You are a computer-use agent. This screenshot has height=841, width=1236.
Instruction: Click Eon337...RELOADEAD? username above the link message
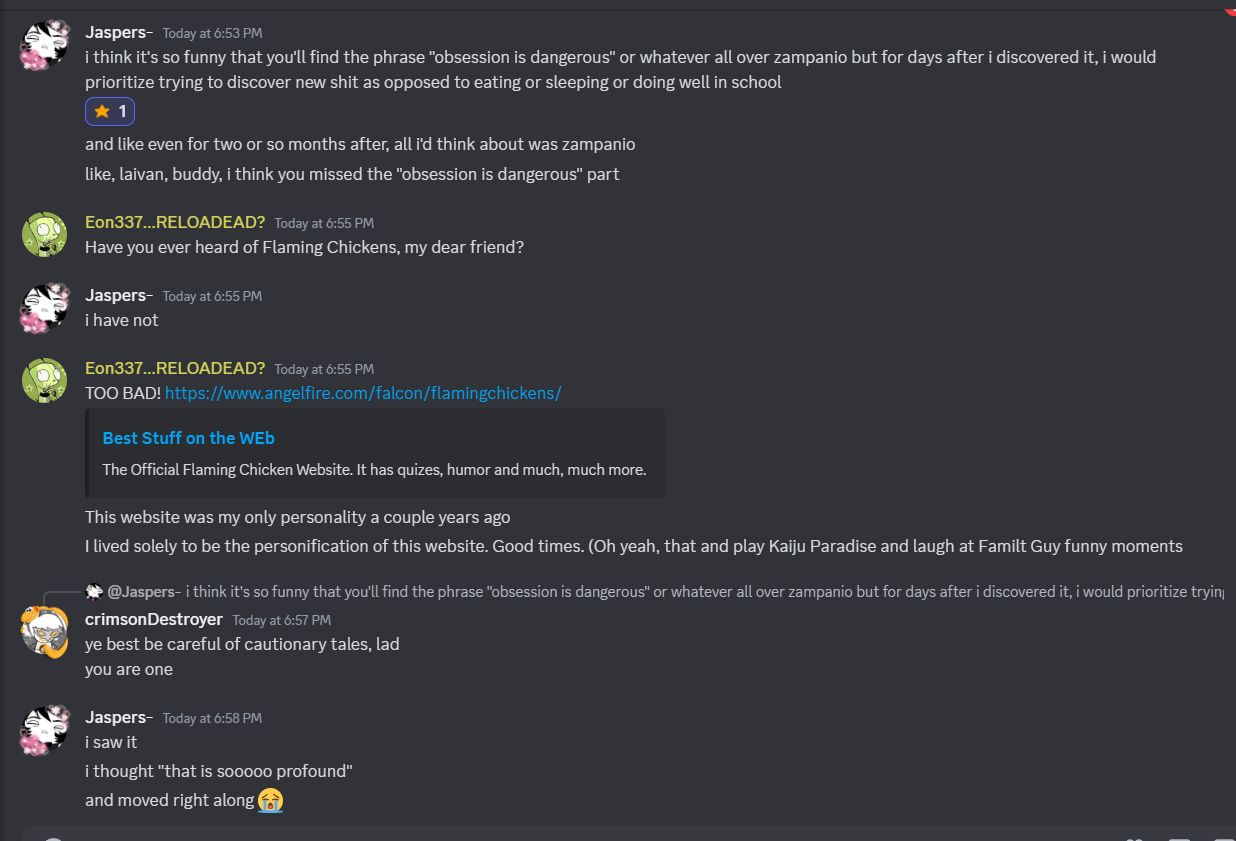pyautogui.click(x=175, y=368)
